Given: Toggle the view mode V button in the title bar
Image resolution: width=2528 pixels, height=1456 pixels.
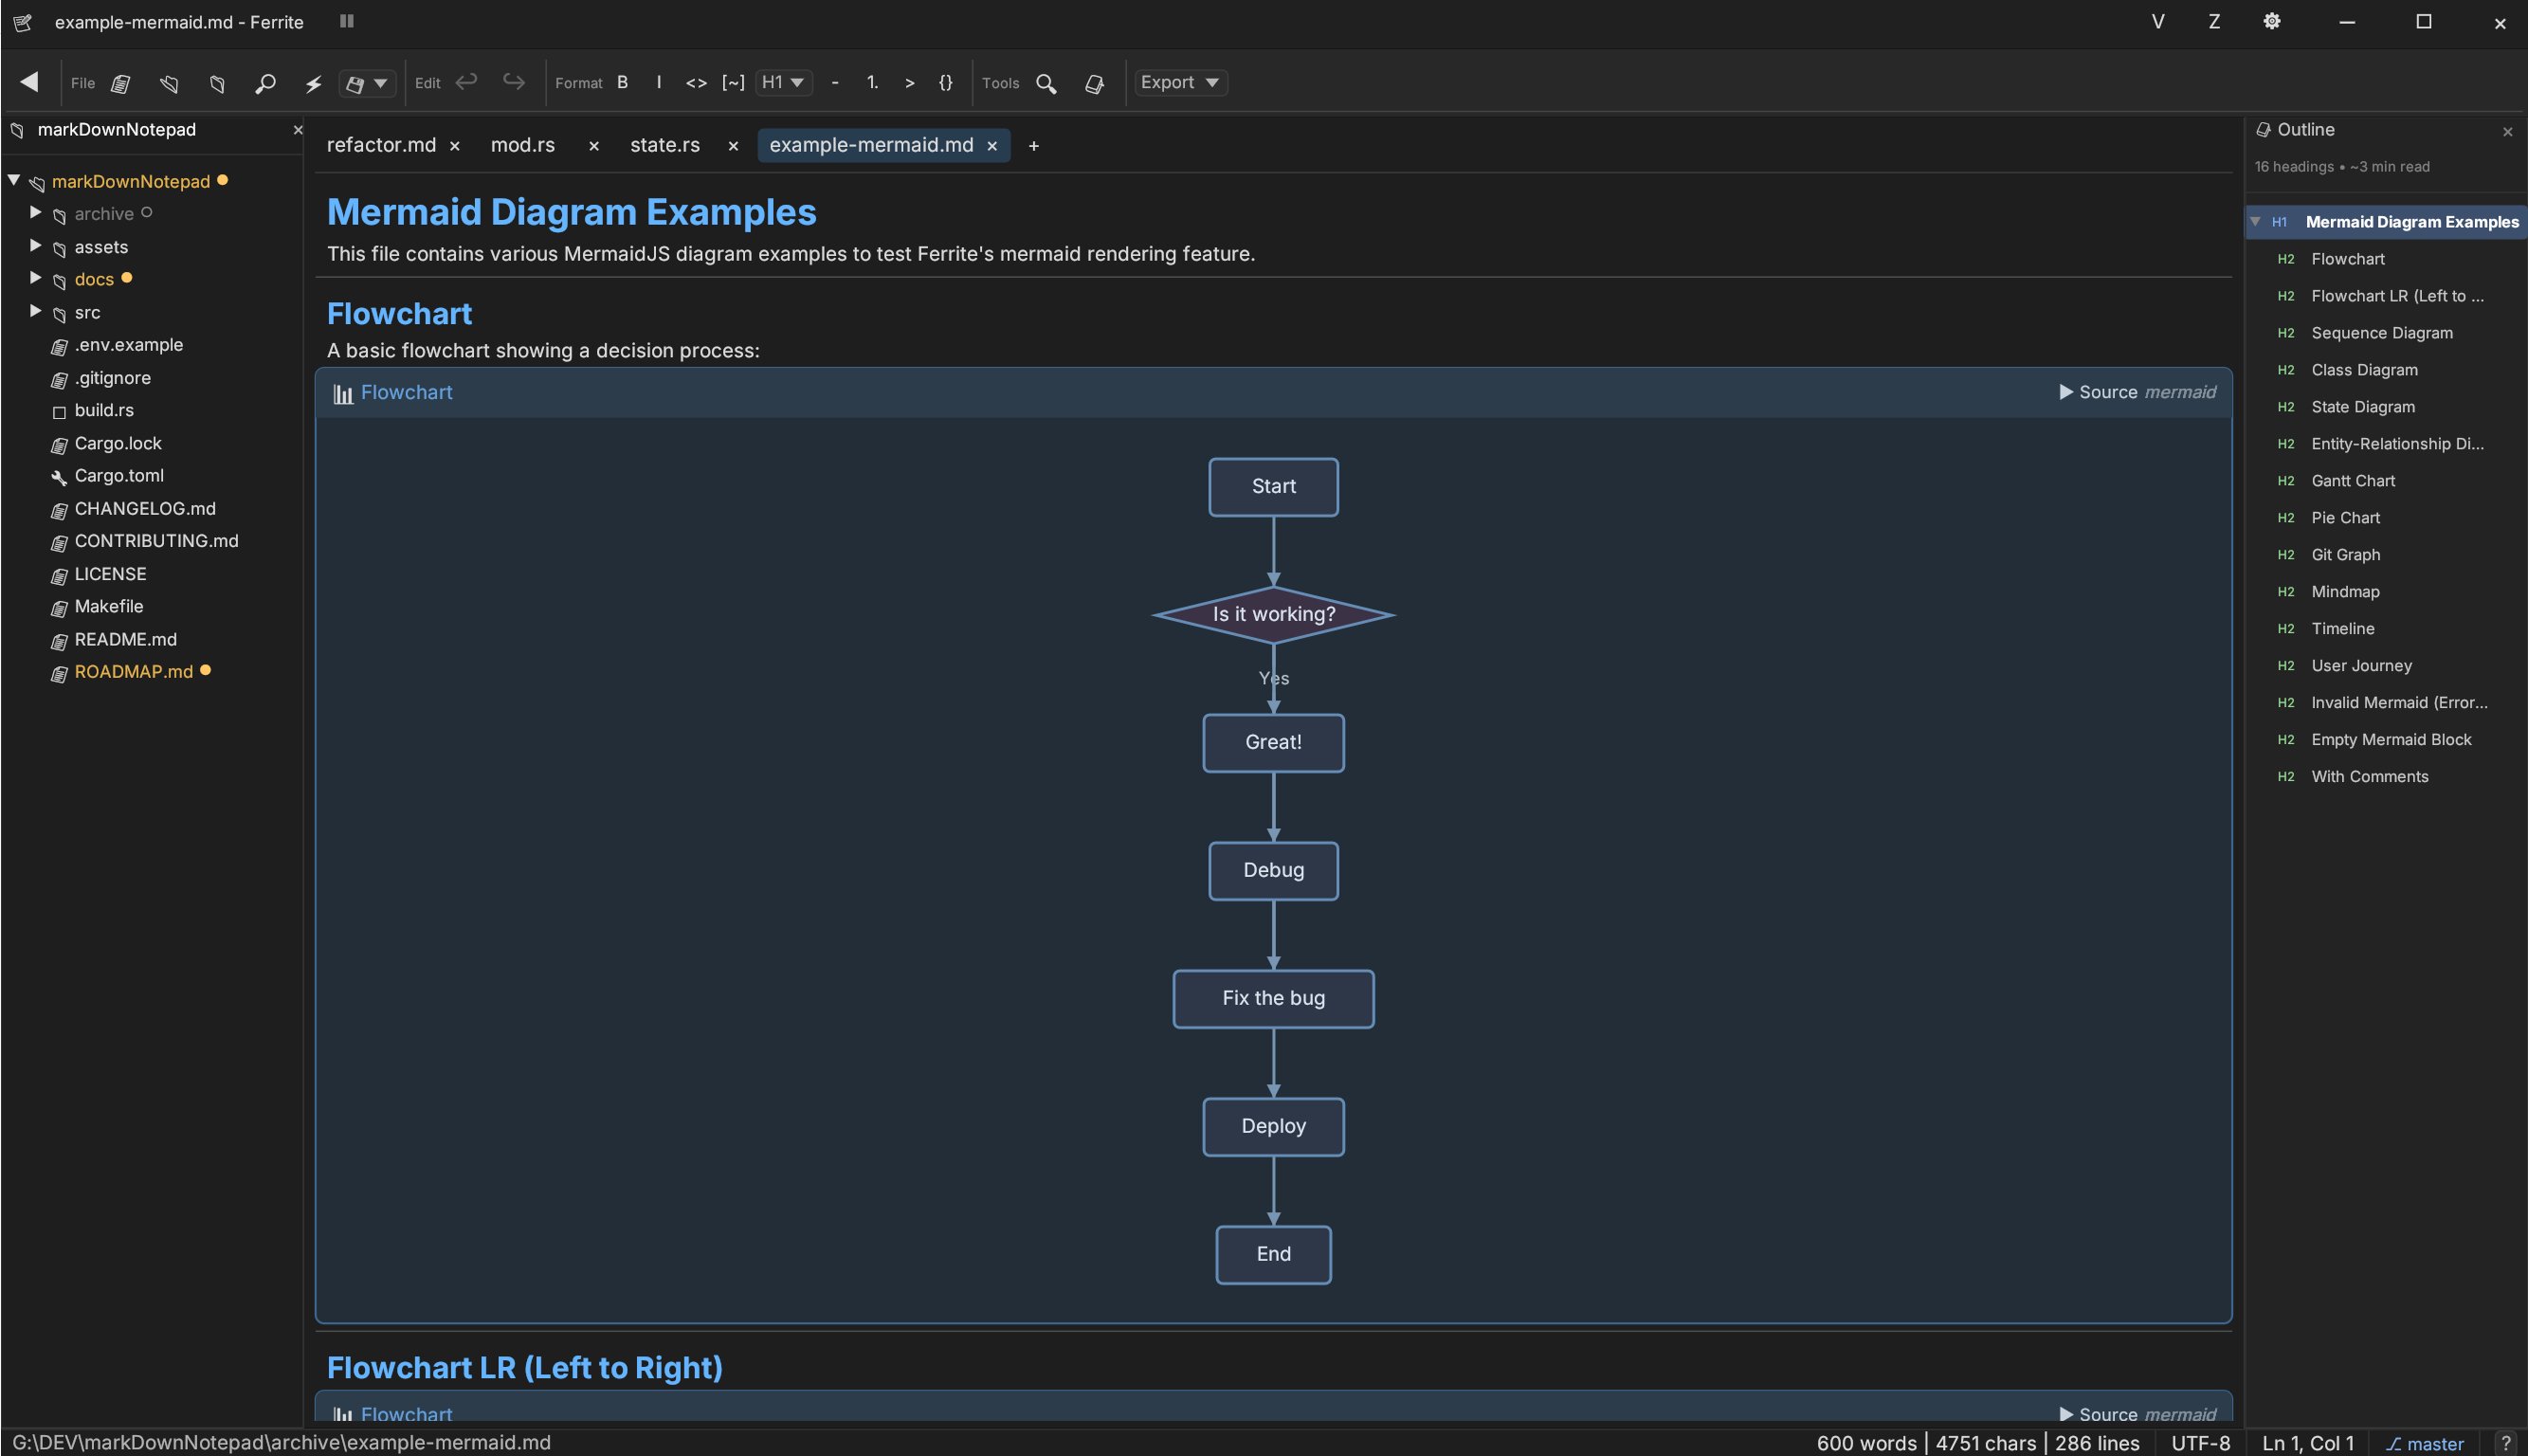Looking at the screenshot, I should [x=2157, y=22].
